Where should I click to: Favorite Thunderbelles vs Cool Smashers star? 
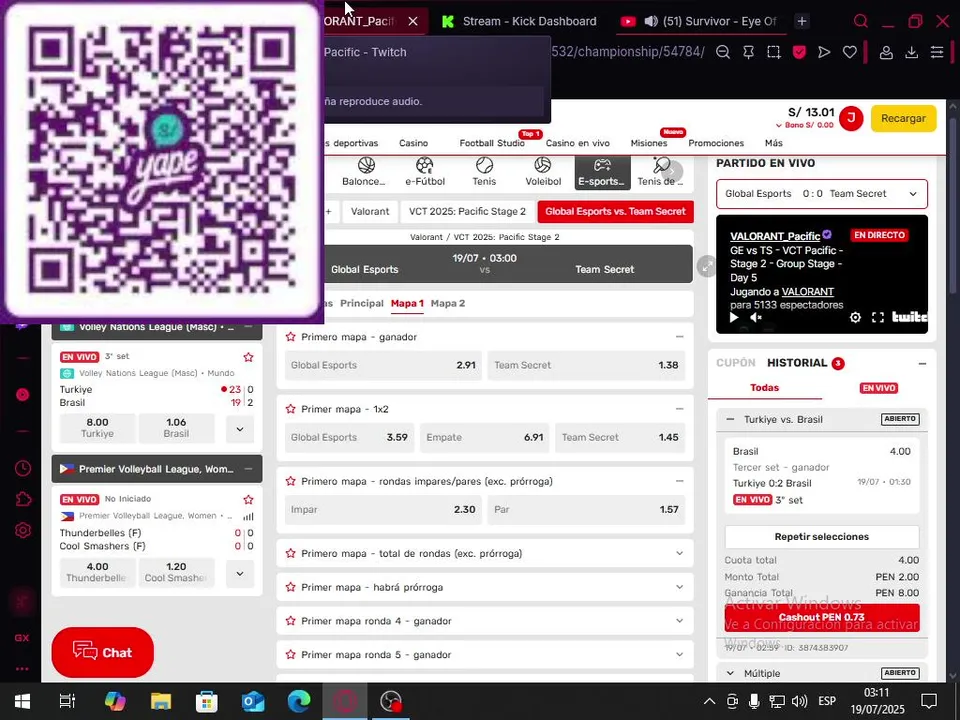[248, 500]
